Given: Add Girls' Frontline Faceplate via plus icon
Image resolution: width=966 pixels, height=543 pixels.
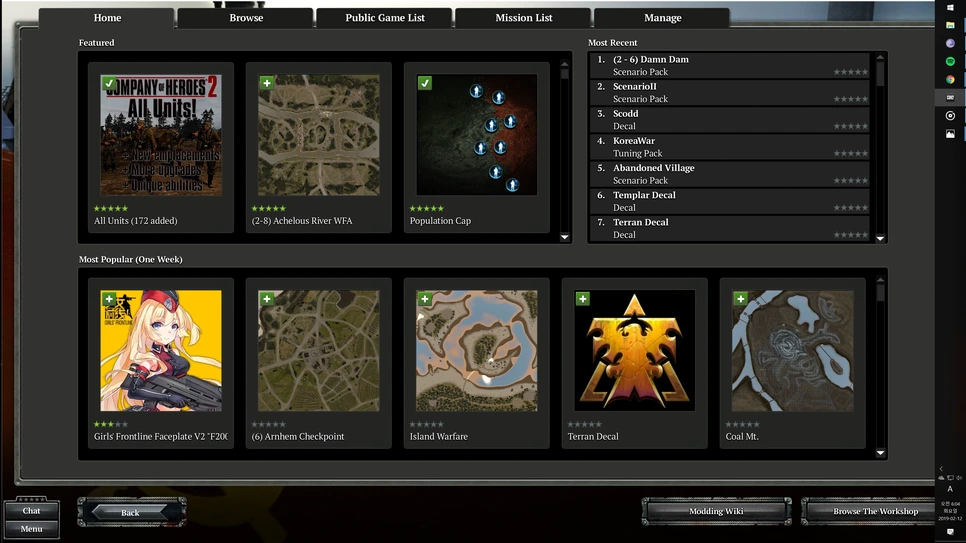Looking at the screenshot, I should click(109, 299).
